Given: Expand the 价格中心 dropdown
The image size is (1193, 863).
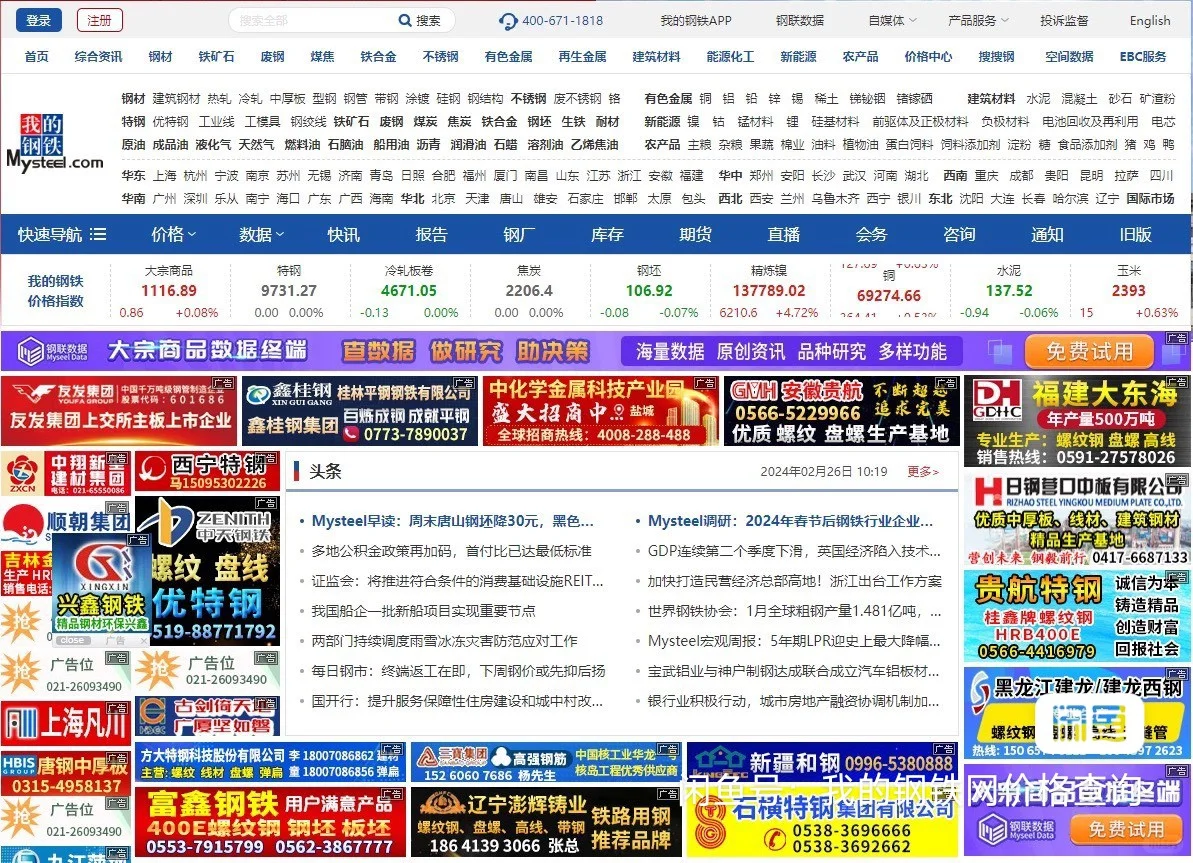Looking at the screenshot, I should 927,57.
